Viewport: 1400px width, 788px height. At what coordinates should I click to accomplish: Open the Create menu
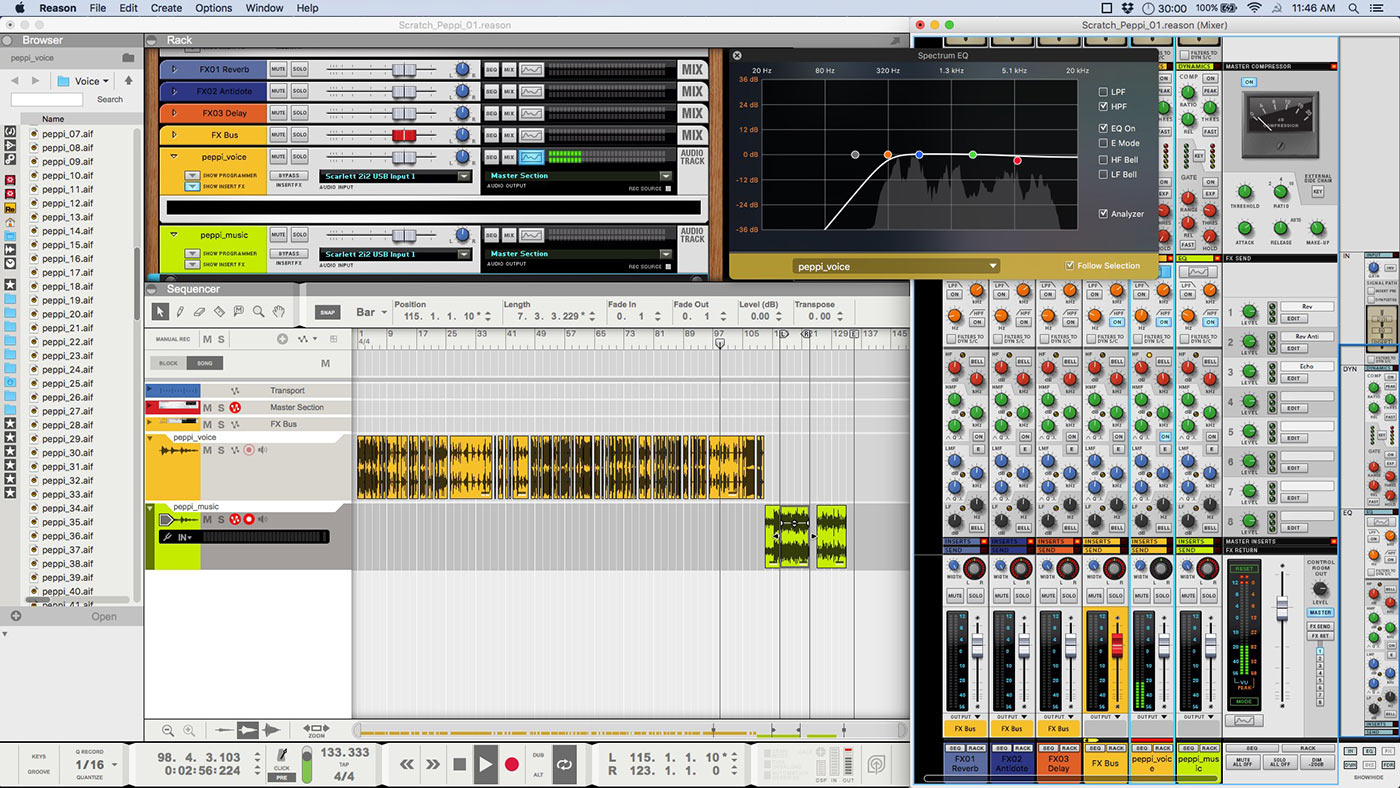coord(166,8)
